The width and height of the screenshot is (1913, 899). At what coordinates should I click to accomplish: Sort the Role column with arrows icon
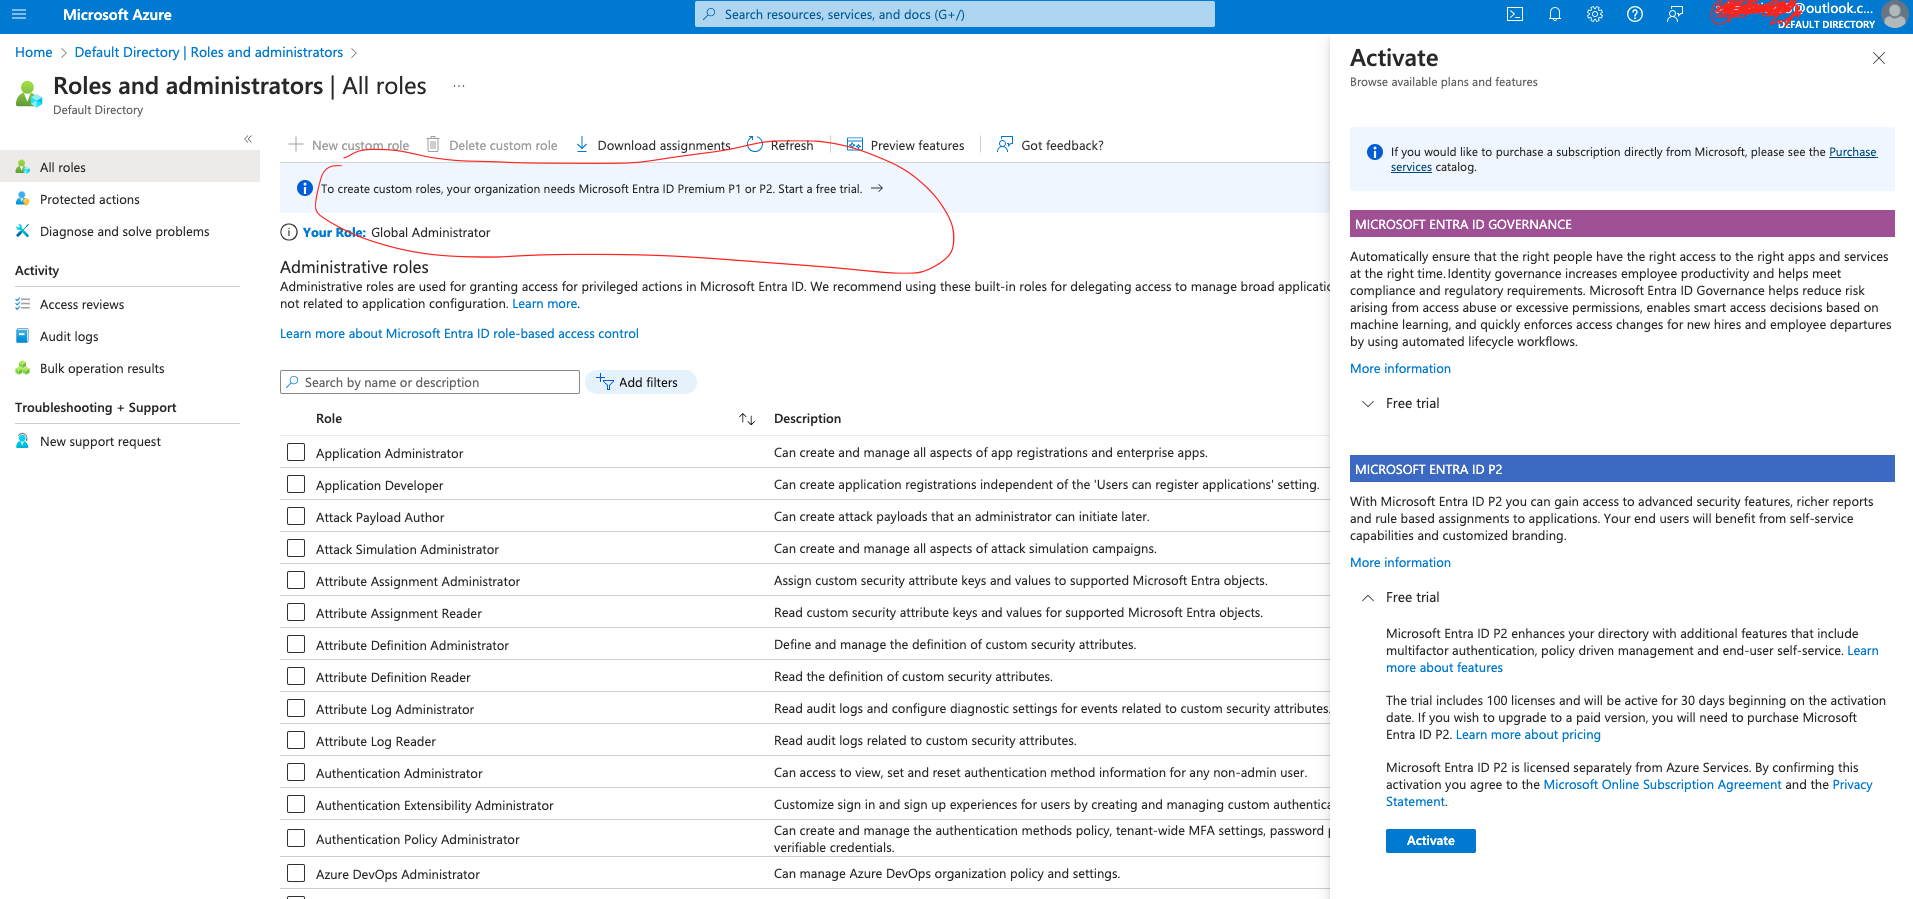[x=747, y=419]
